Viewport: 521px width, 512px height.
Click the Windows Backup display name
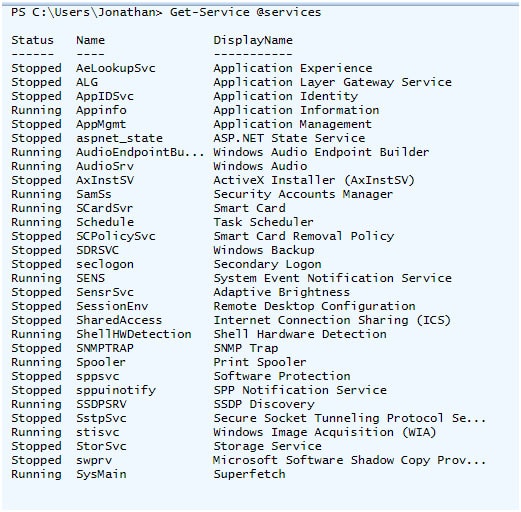coord(264,250)
